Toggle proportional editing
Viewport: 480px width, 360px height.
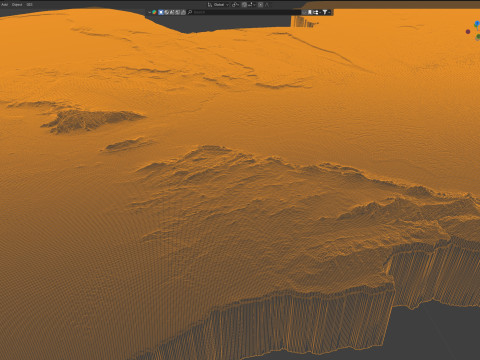[260, 5]
